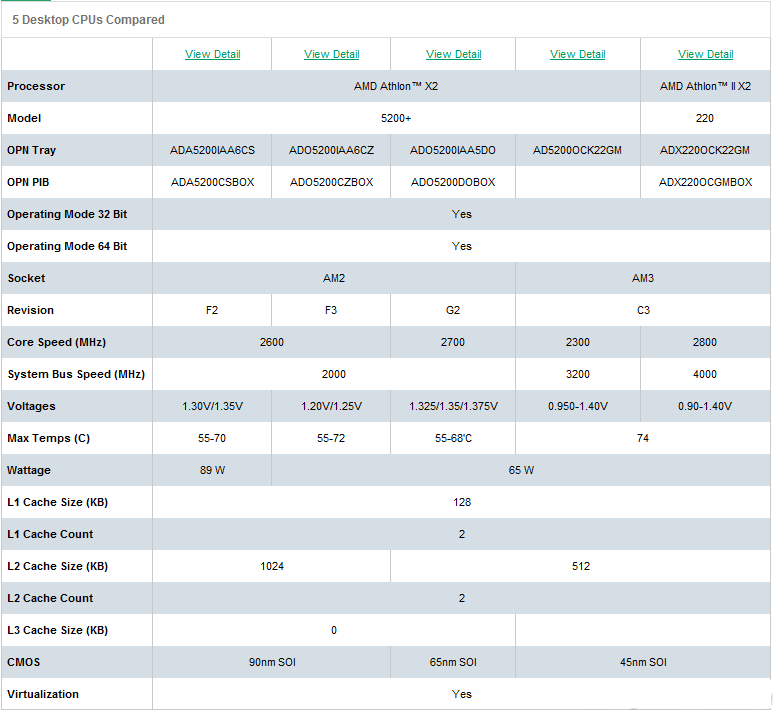Open View Detail link above ADO5200IAA6CZ
This screenshot has height=710, width=773.
331,54
